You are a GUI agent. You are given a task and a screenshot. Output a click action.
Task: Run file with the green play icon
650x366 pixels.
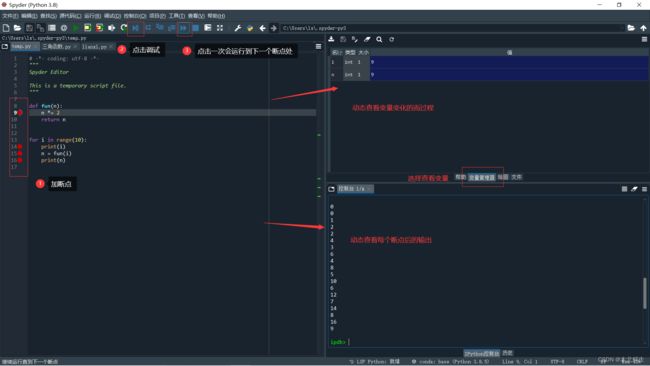75,28
